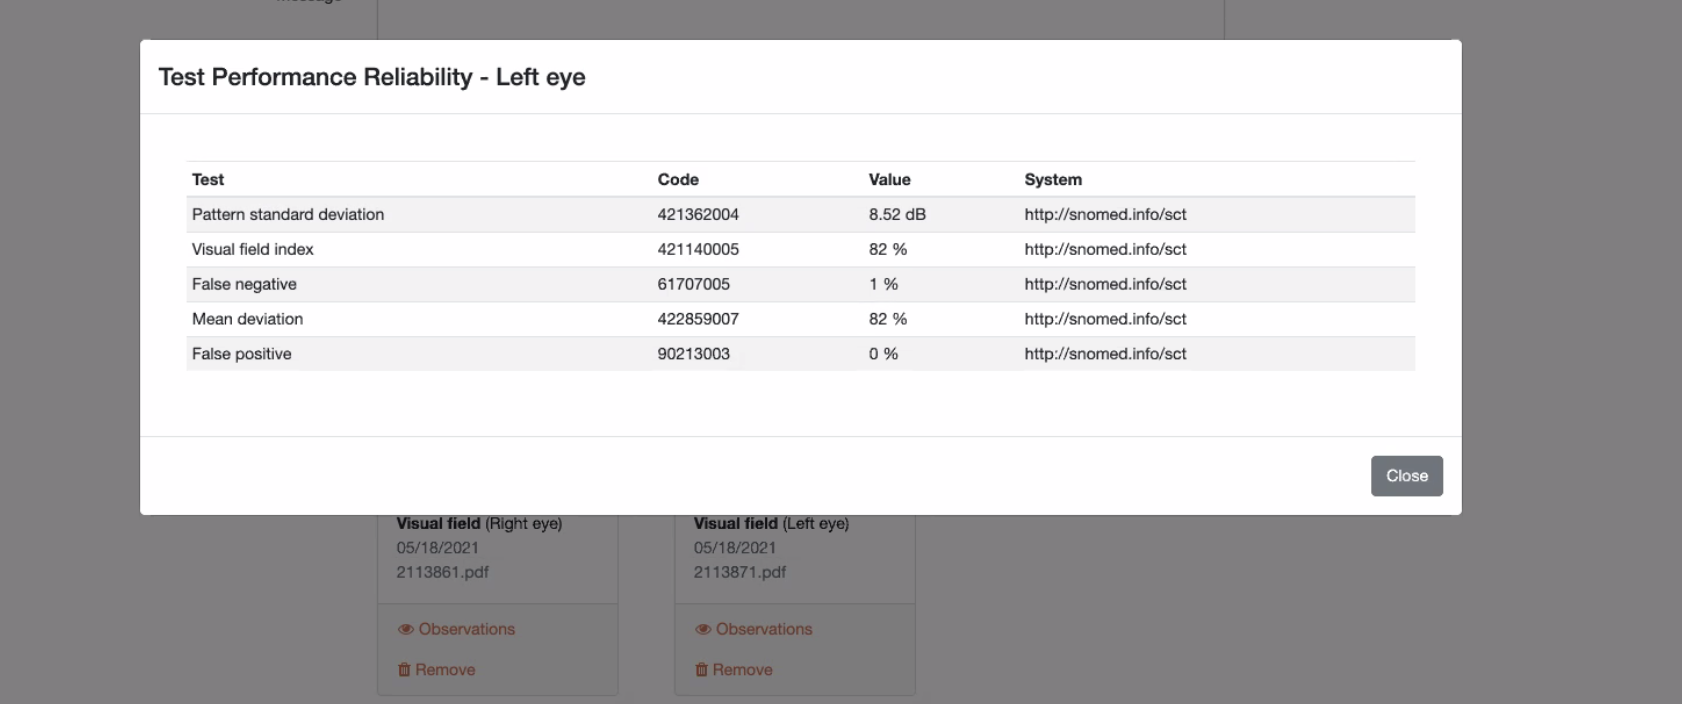Open Observations for Right eye visual field
The height and width of the screenshot is (704, 1682).
[x=456, y=629]
